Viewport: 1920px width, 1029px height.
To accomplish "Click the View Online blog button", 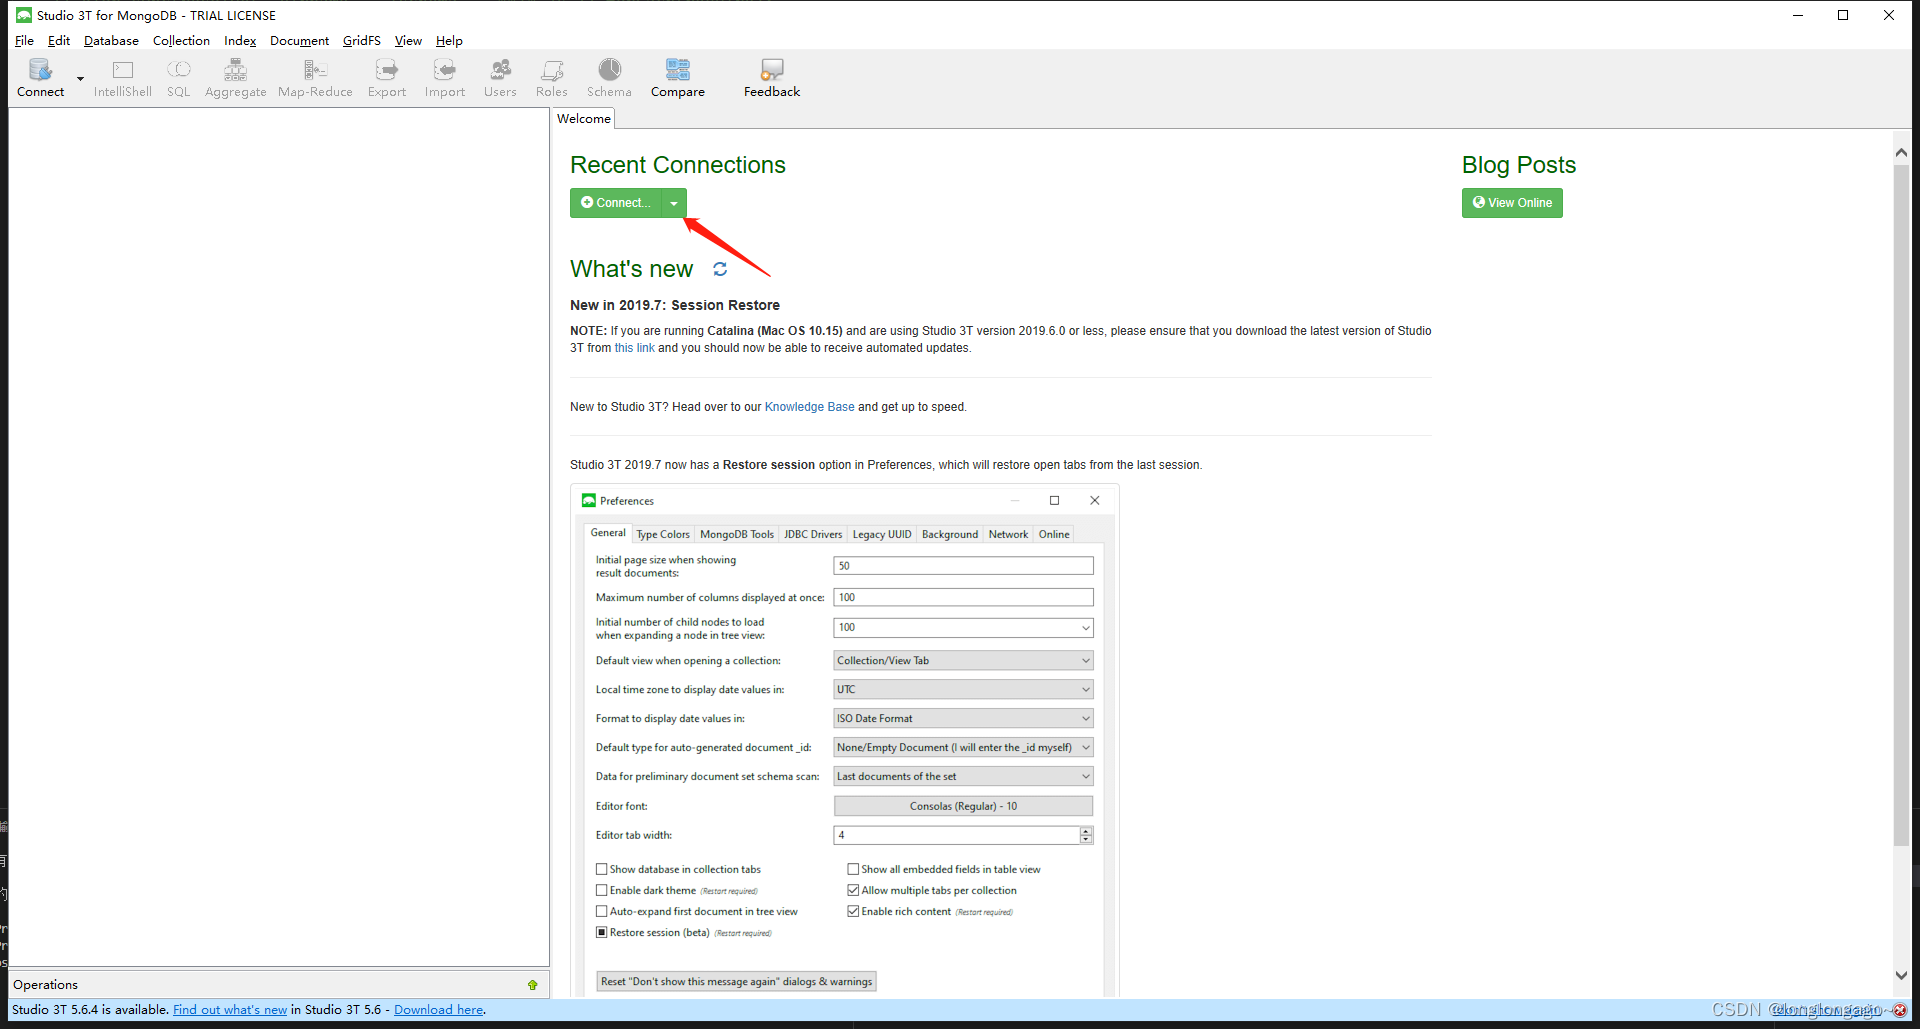I will coord(1512,203).
